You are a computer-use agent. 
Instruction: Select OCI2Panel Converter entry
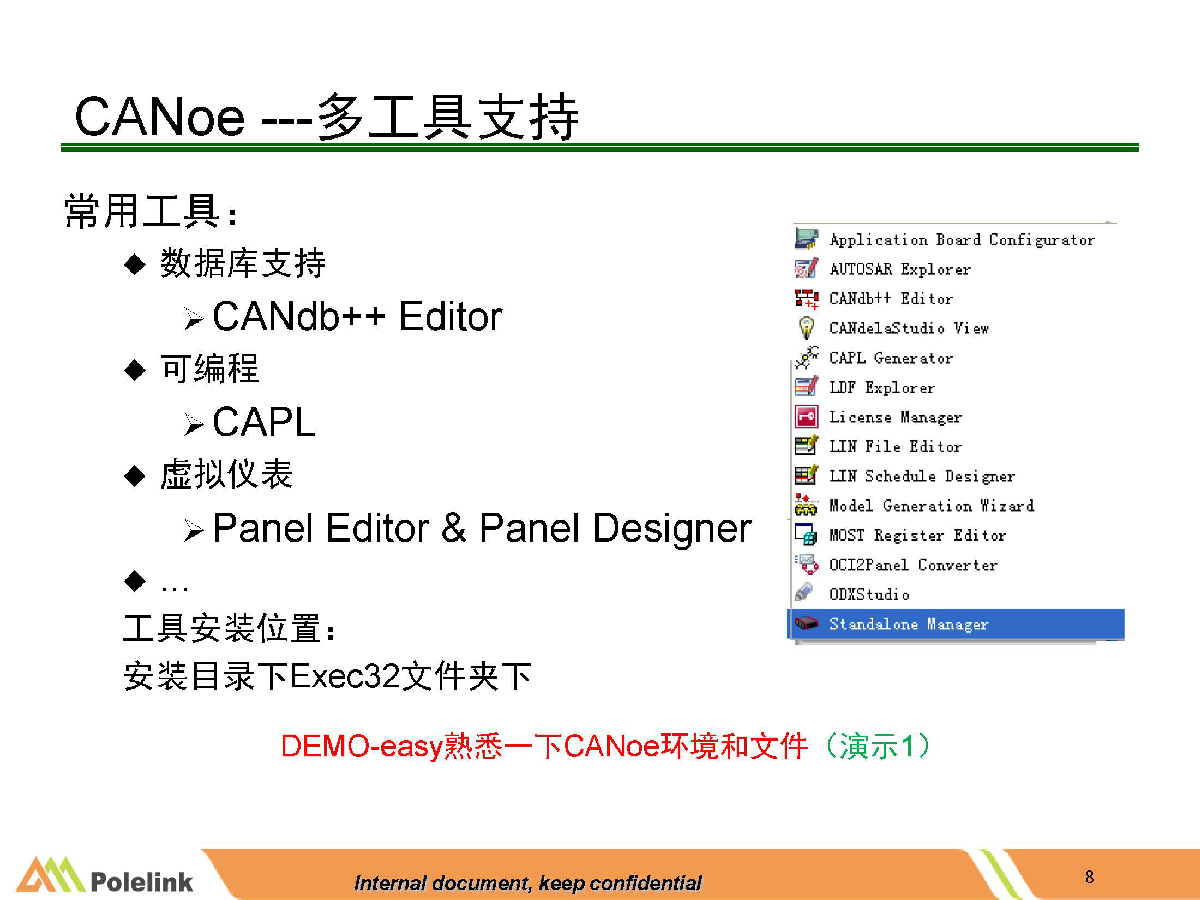(913, 565)
